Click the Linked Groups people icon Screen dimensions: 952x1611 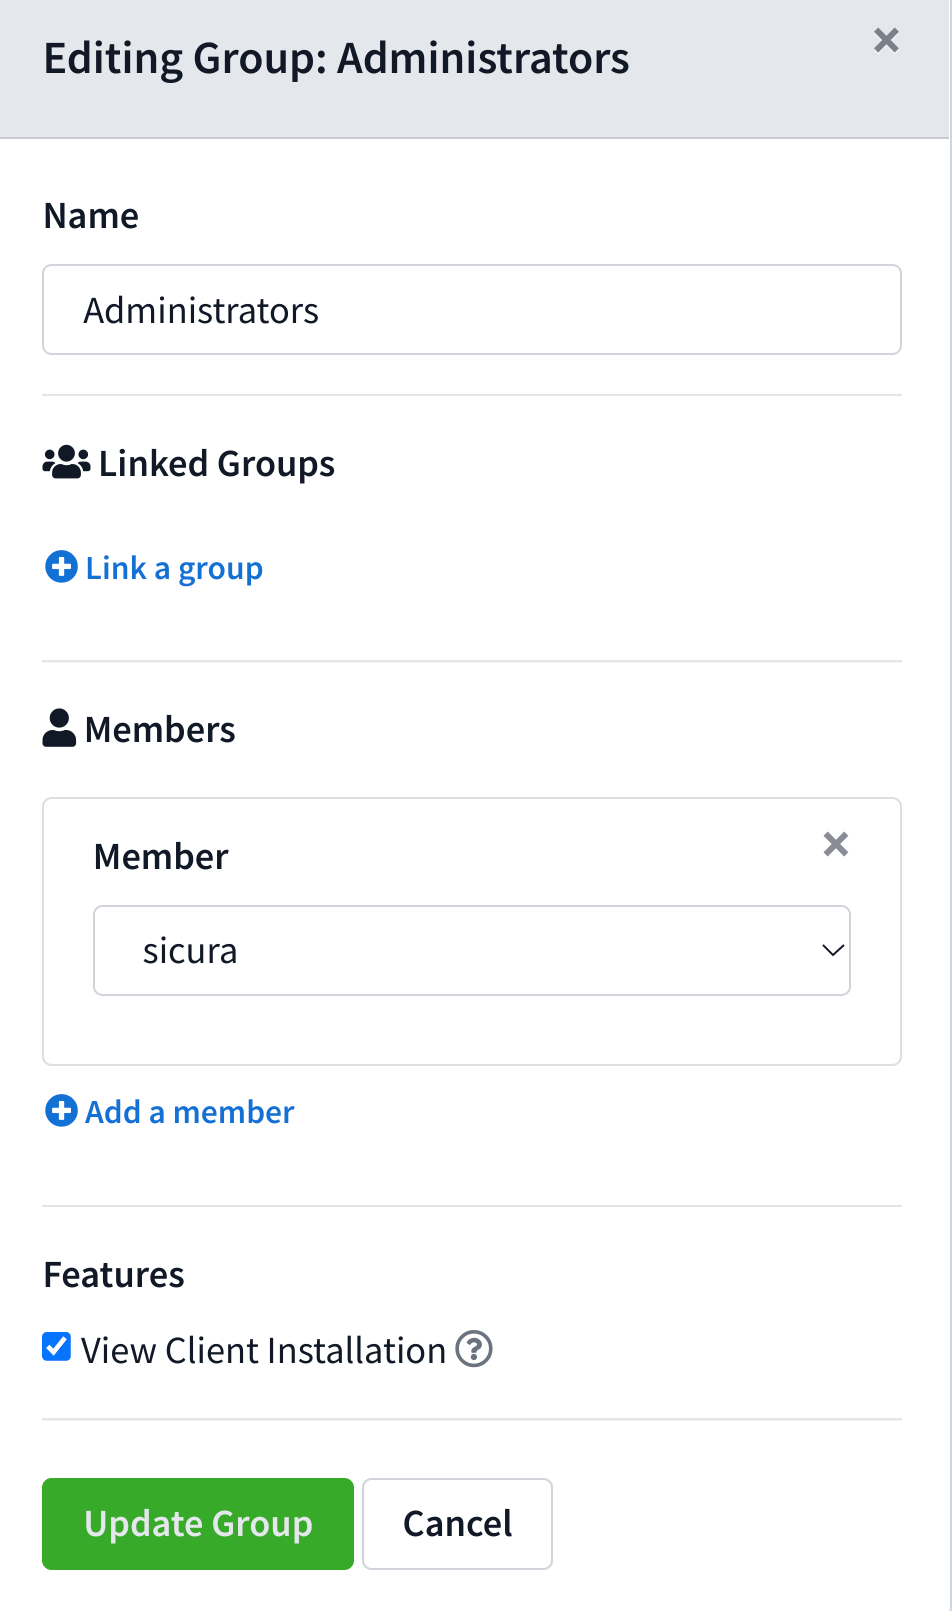[x=66, y=463]
